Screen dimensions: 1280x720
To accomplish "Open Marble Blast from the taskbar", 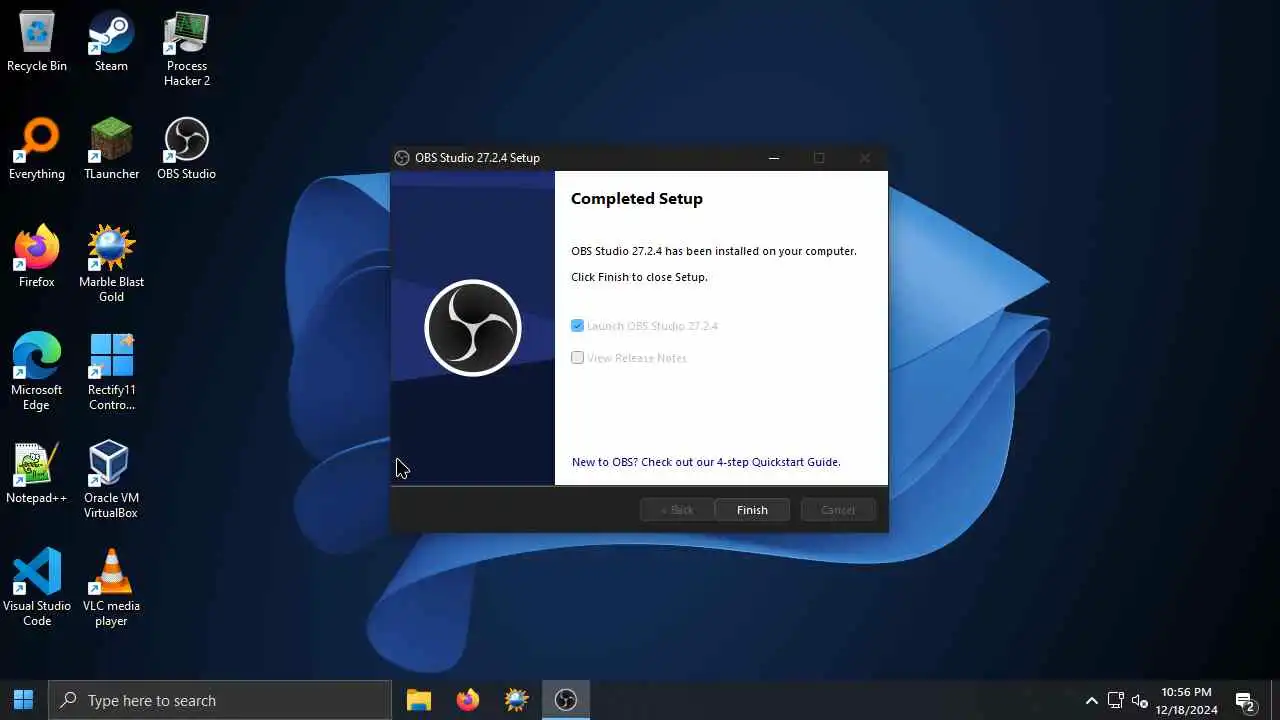I will [x=516, y=700].
